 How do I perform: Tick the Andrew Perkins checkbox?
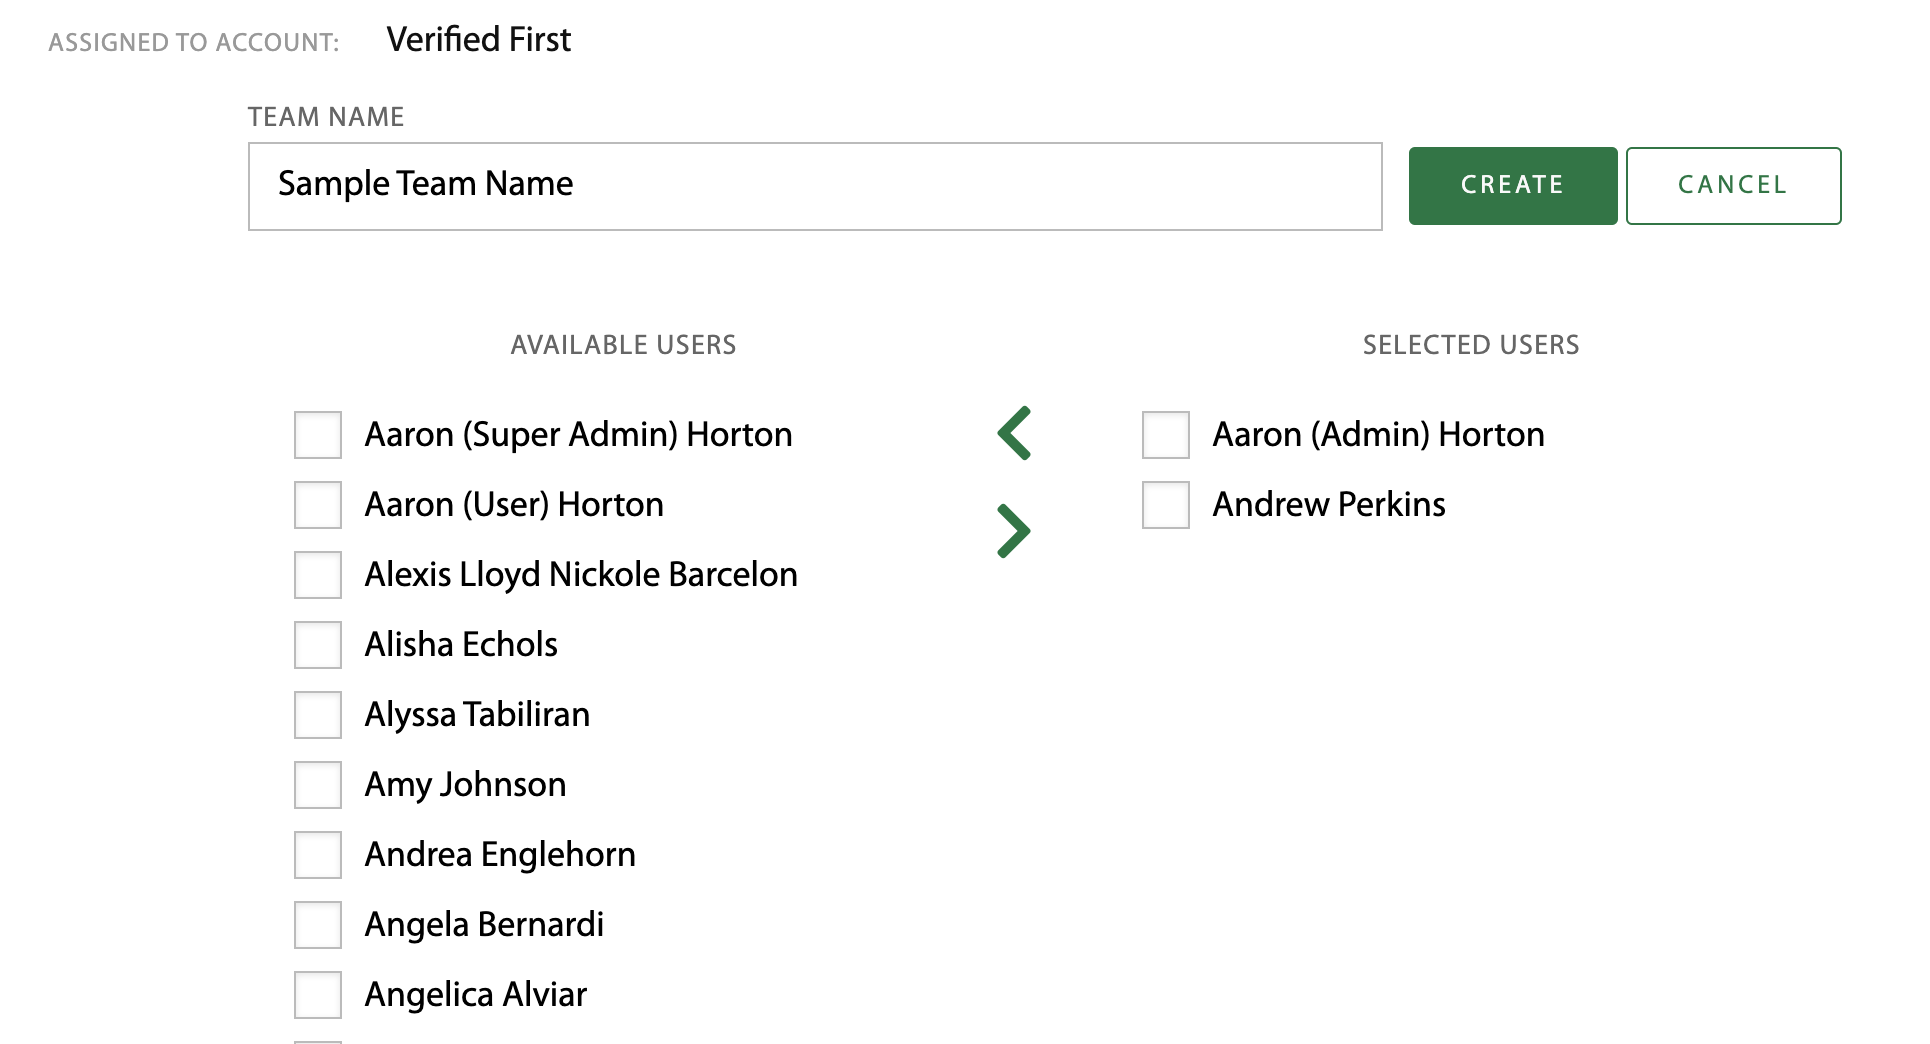1166,505
